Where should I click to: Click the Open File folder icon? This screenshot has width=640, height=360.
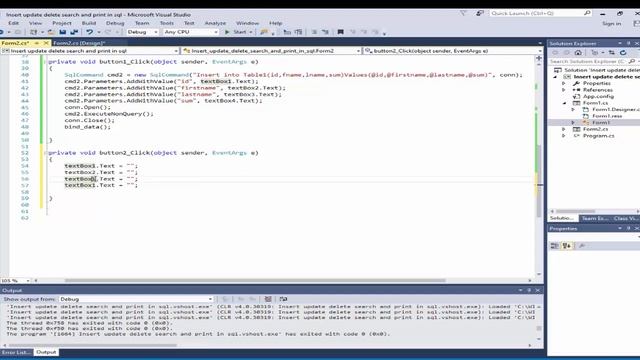point(51,32)
